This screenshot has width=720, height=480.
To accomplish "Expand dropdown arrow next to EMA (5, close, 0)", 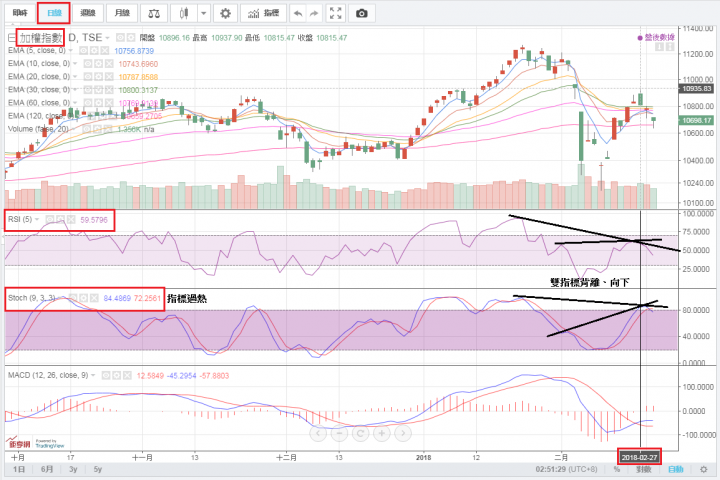I will (71, 51).
